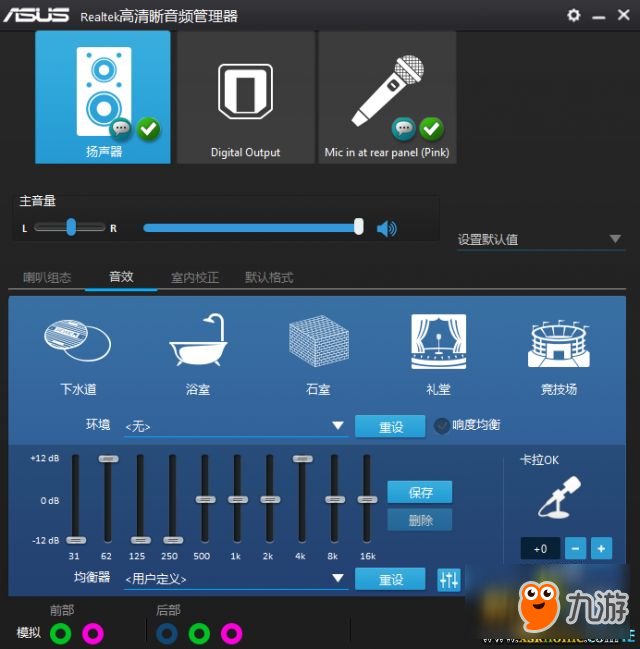Click the 125 Hz equalizer band slider
This screenshot has width=640, height=649.
[140, 540]
